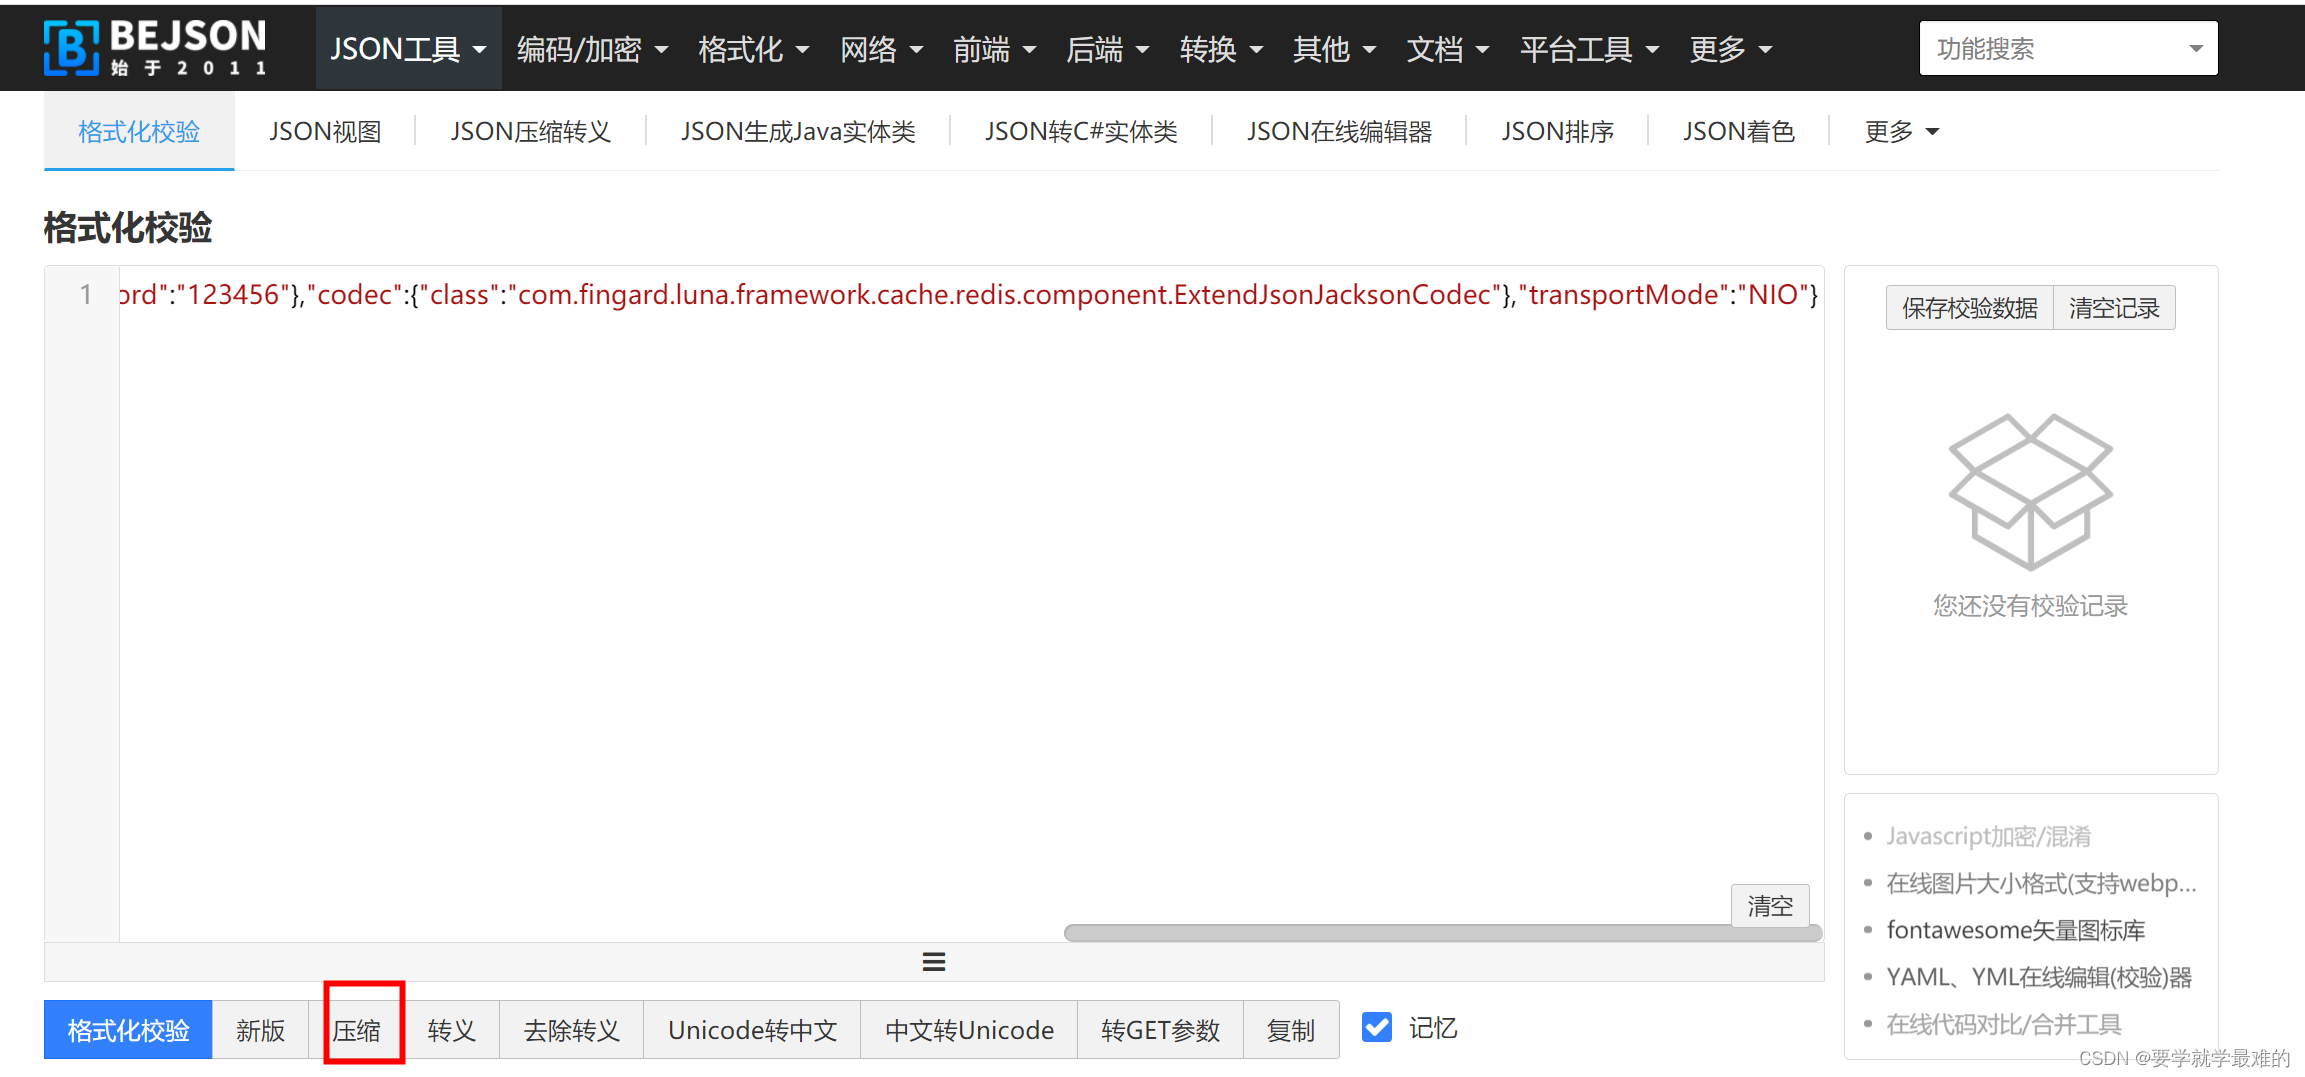The image size is (2305, 1077).
Task: Click the 转GET参数 button
Action: [1160, 1030]
